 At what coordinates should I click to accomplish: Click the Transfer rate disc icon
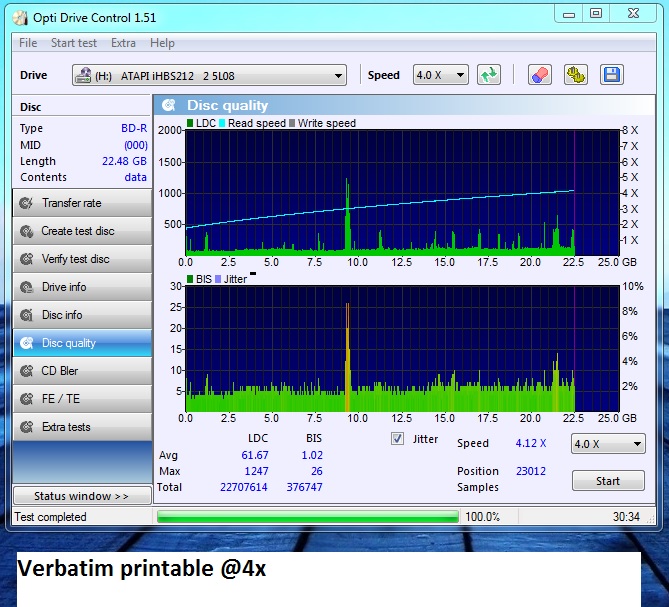click(26, 203)
